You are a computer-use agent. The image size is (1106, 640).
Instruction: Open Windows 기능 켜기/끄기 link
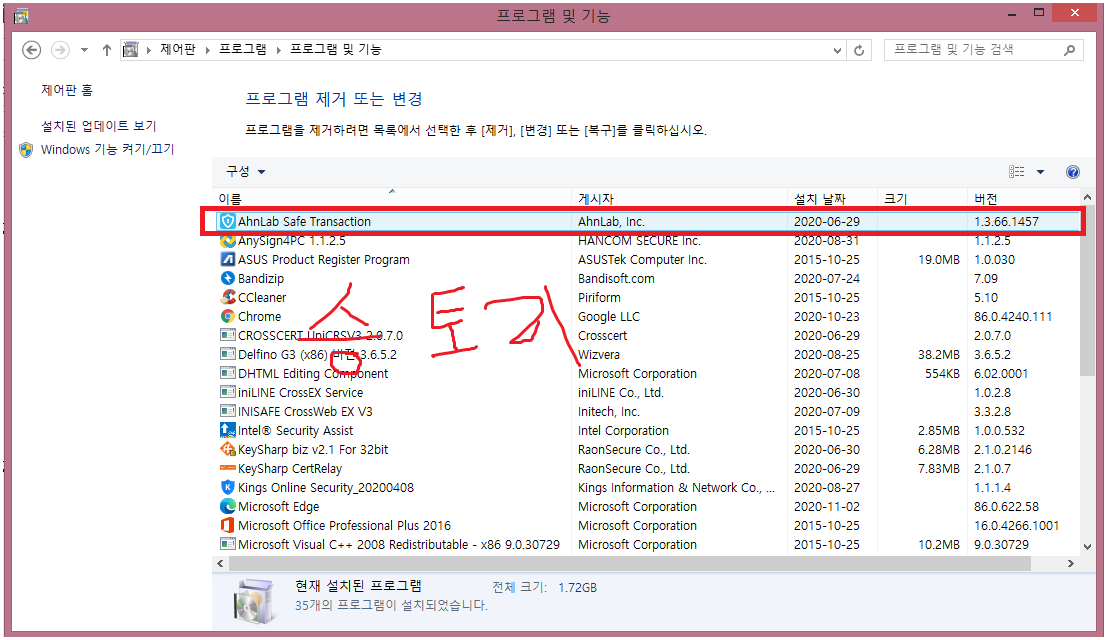(x=107, y=150)
